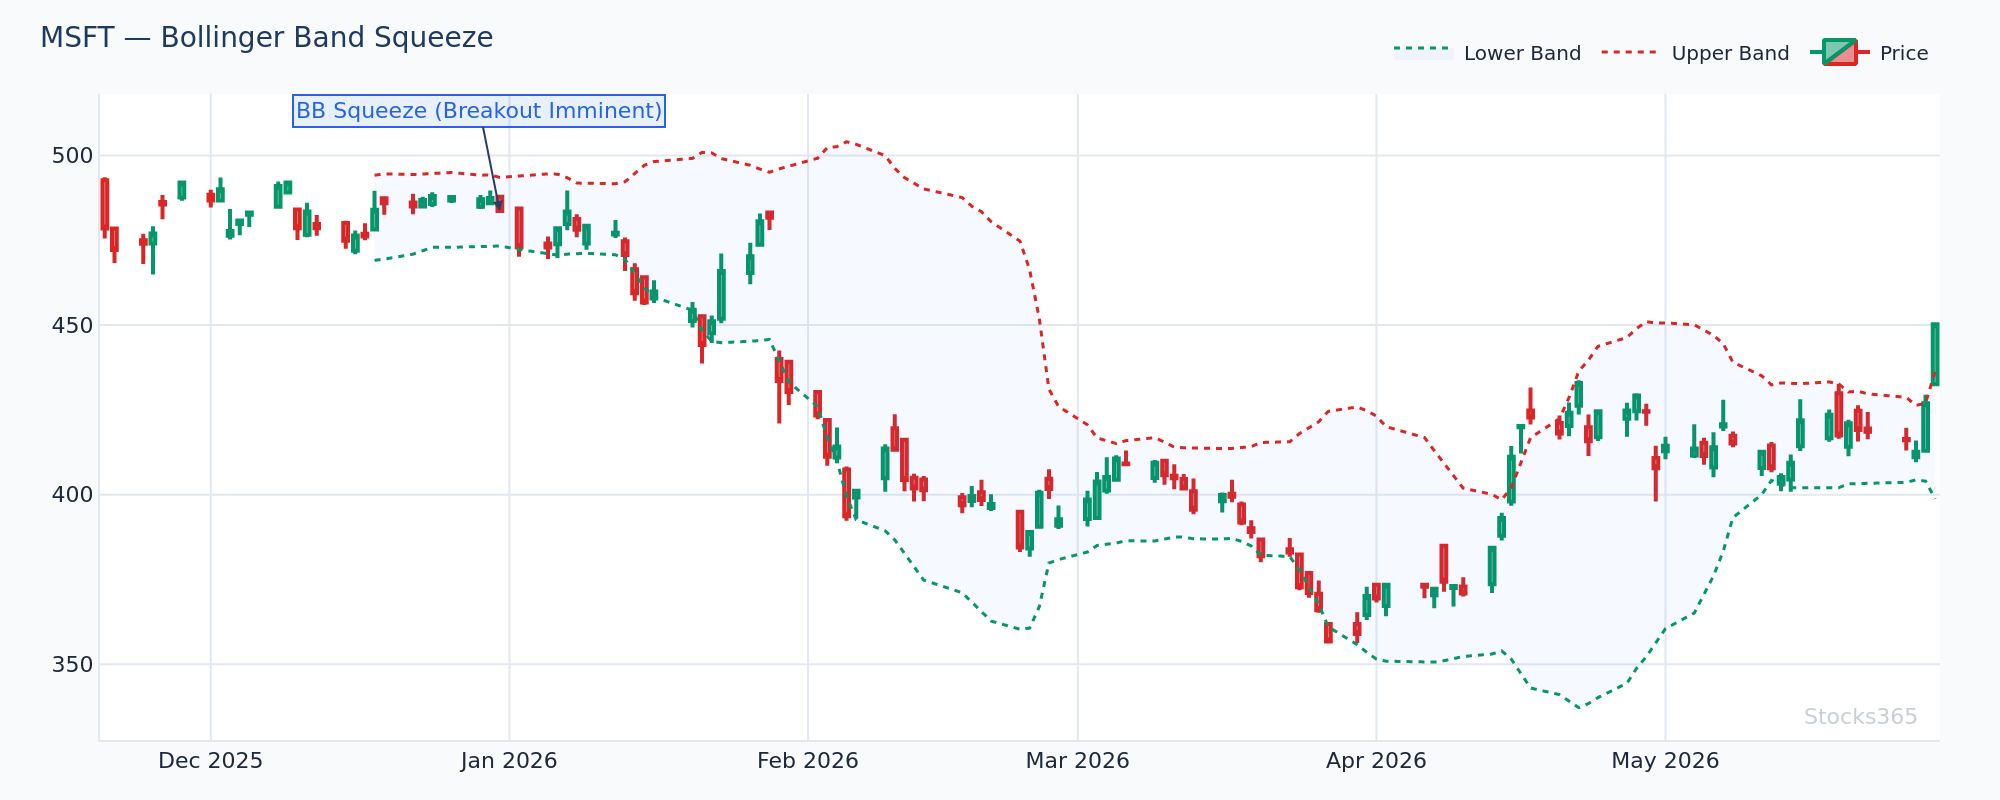Viewport: 2000px width, 800px height.
Task: Click the Mar 2026 axis label
Action: (1078, 761)
